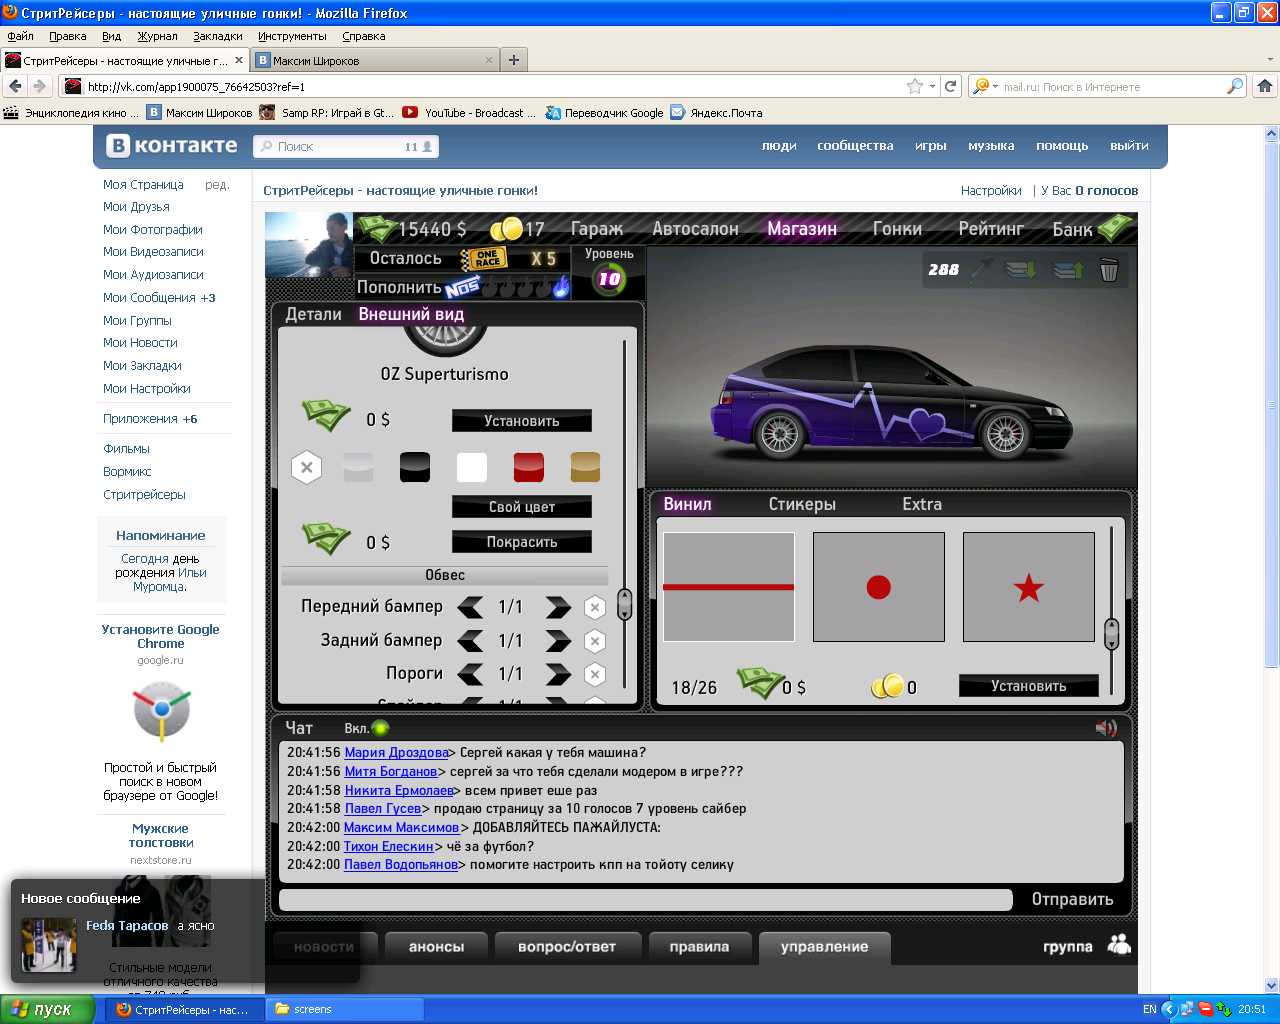Select the gold rim color swatch

585,467
